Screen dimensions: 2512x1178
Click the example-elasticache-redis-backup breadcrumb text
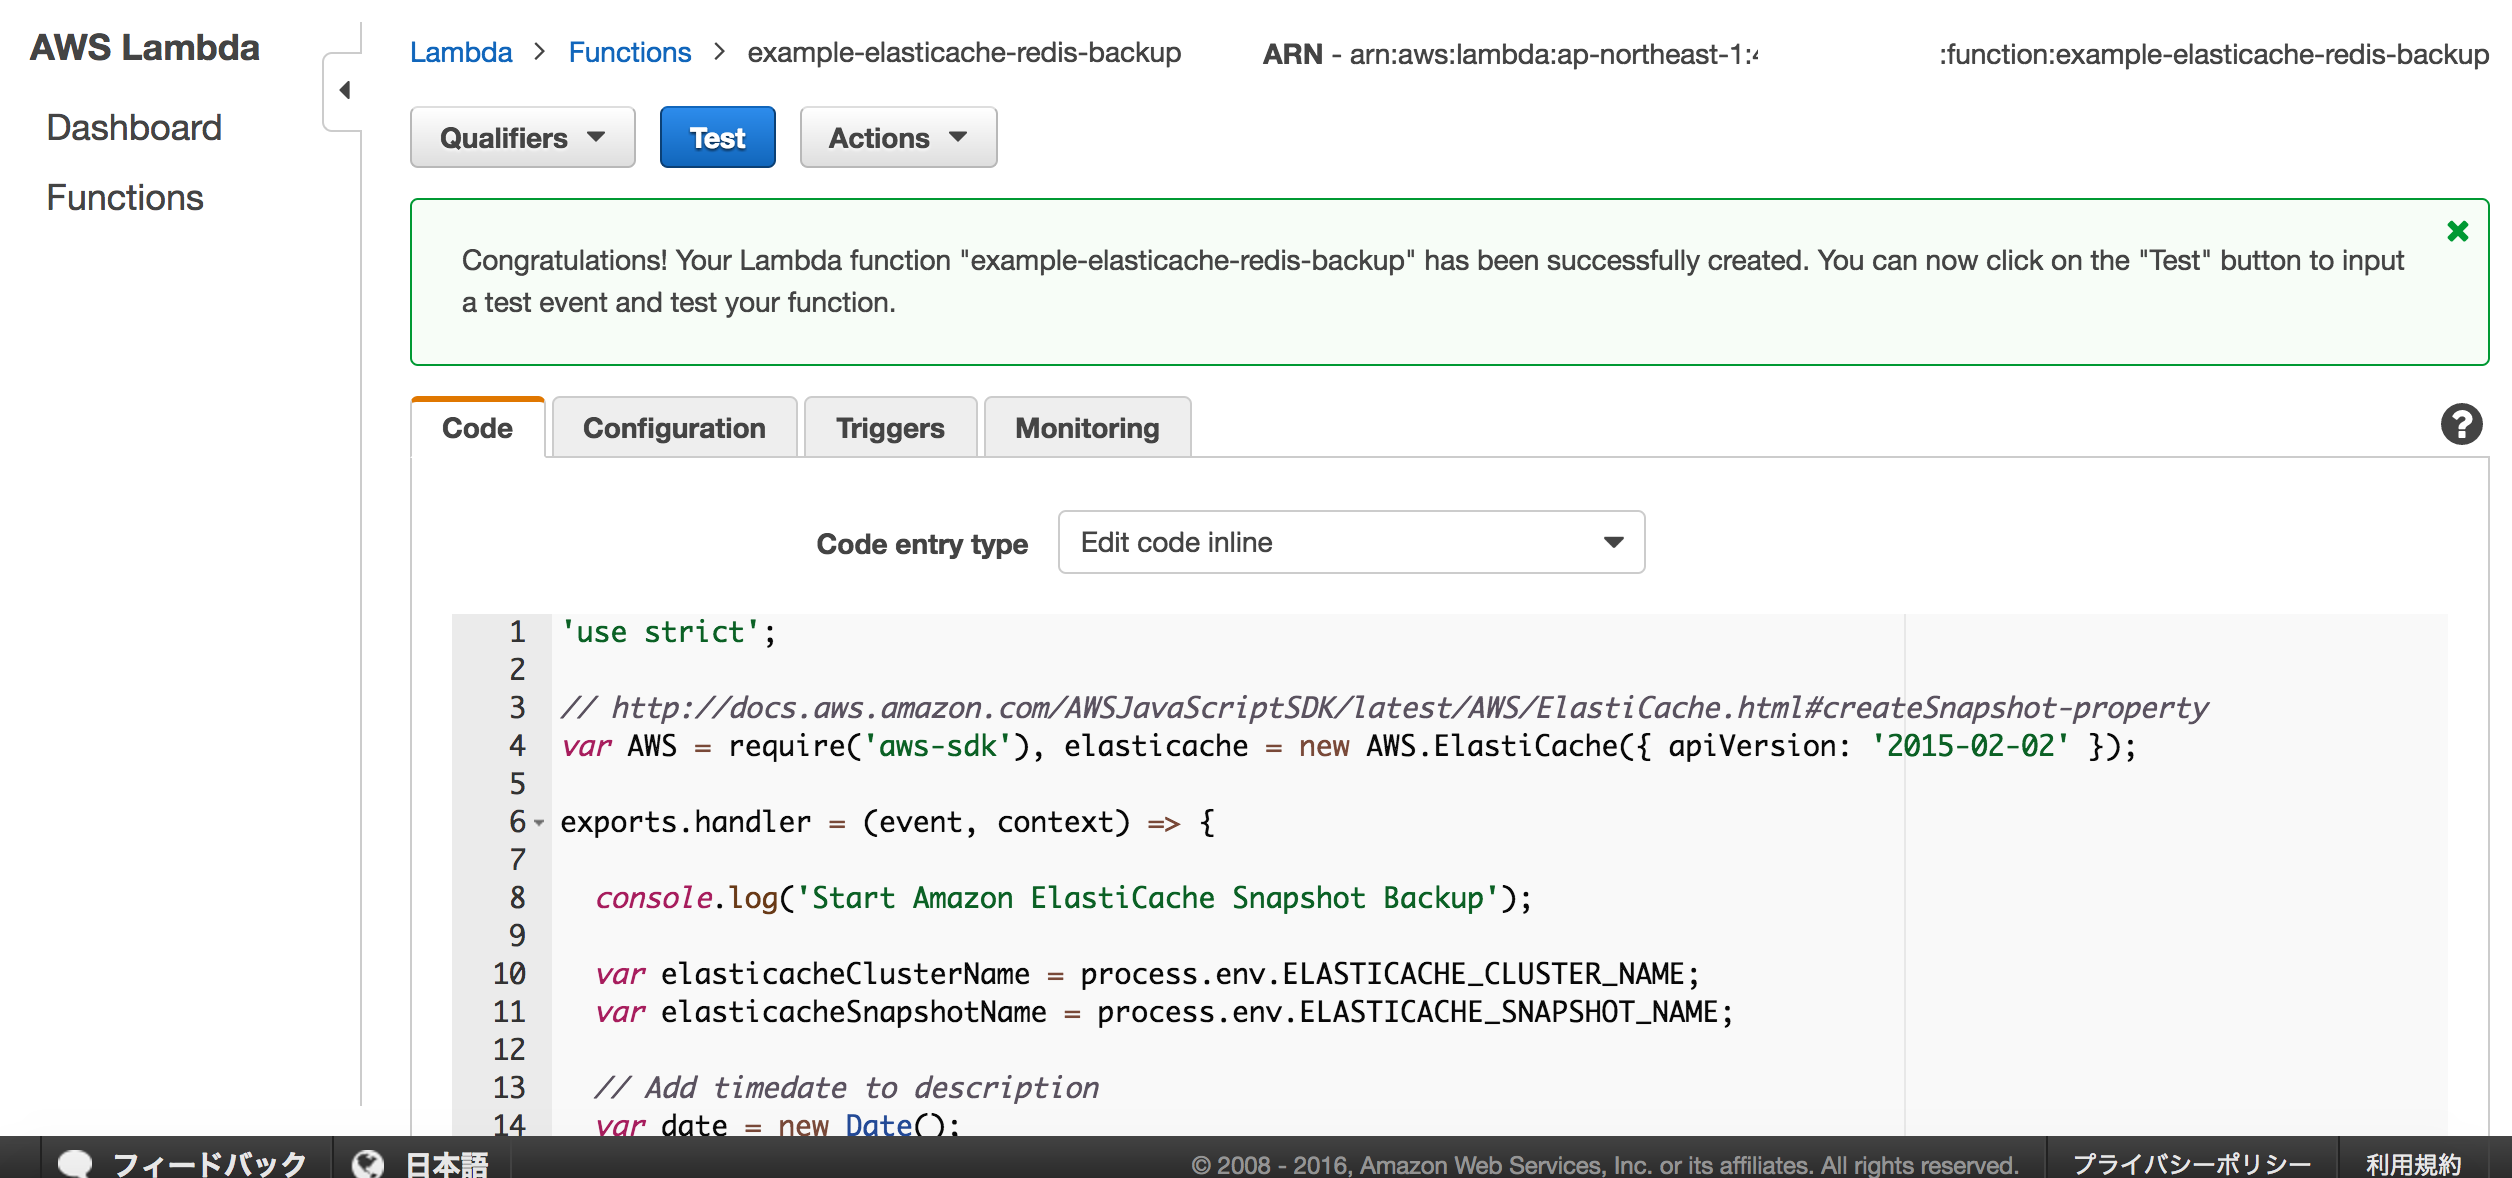(964, 52)
